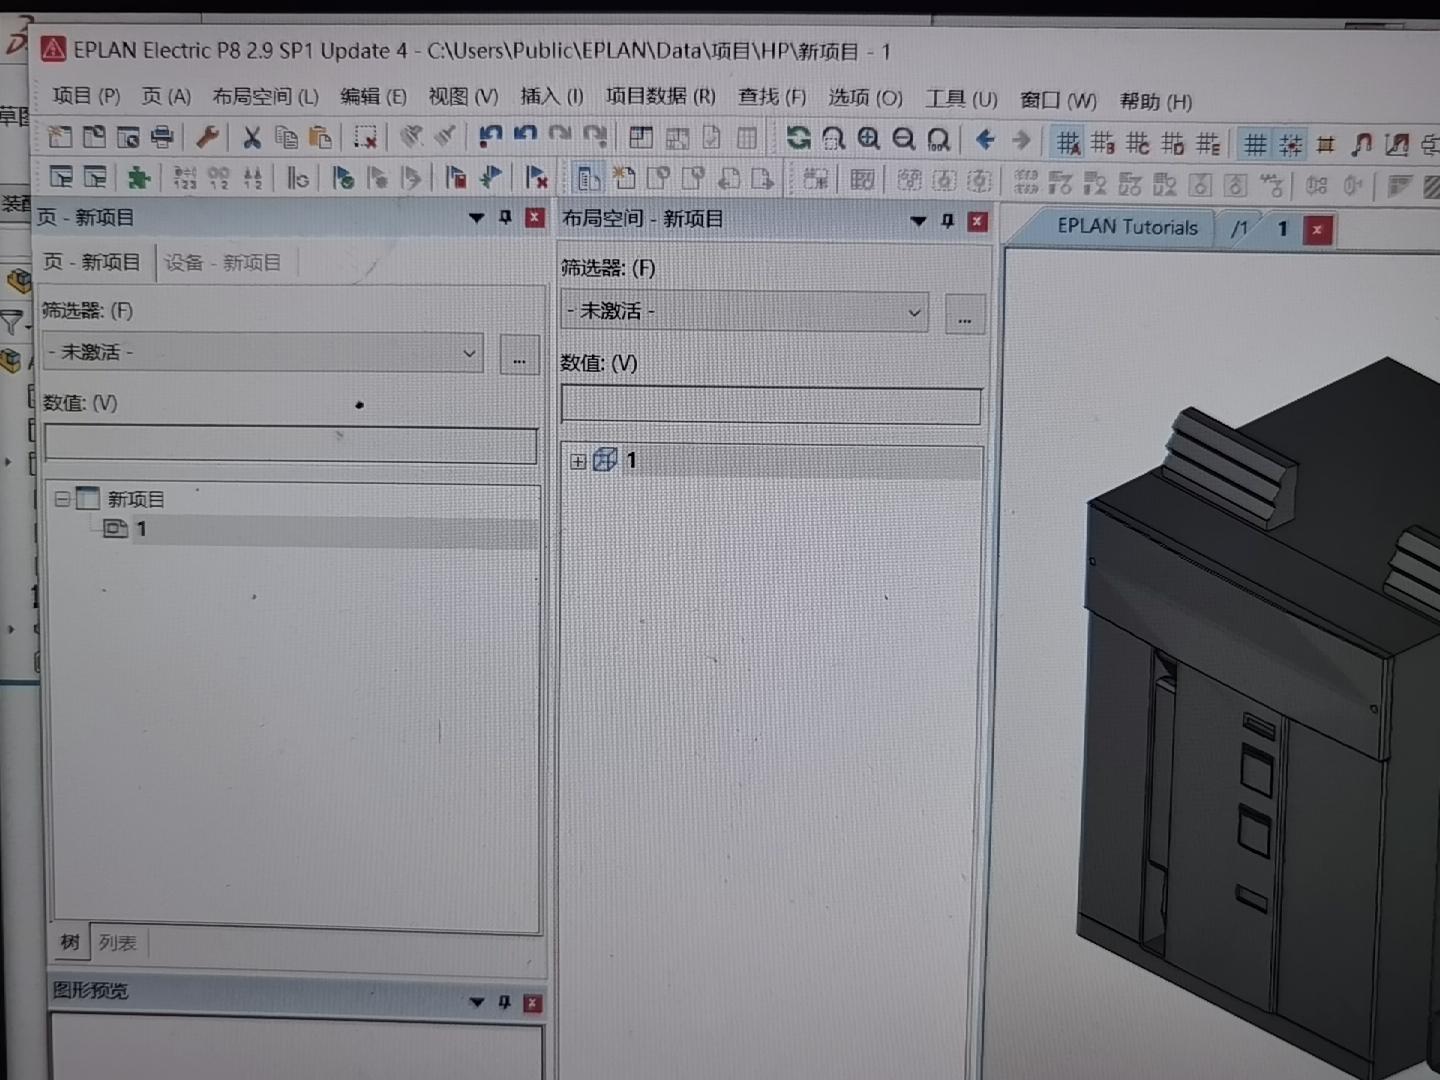
Task: Click the Print icon in toolbar
Action: 162,137
